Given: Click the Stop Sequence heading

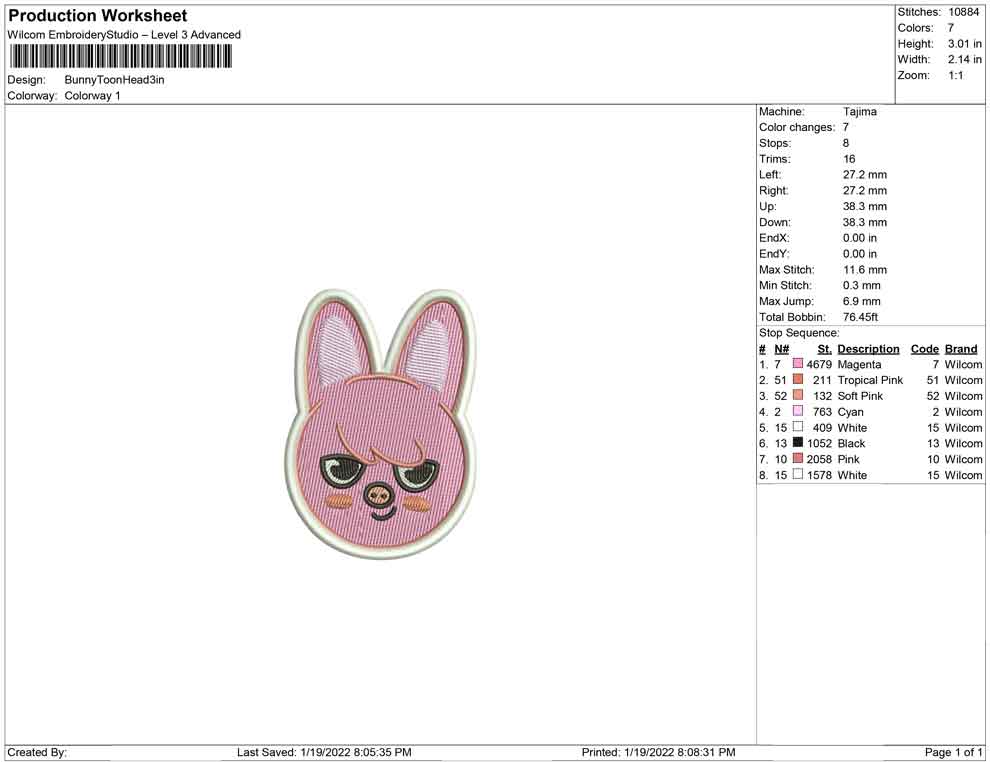Looking at the screenshot, I should [799, 333].
